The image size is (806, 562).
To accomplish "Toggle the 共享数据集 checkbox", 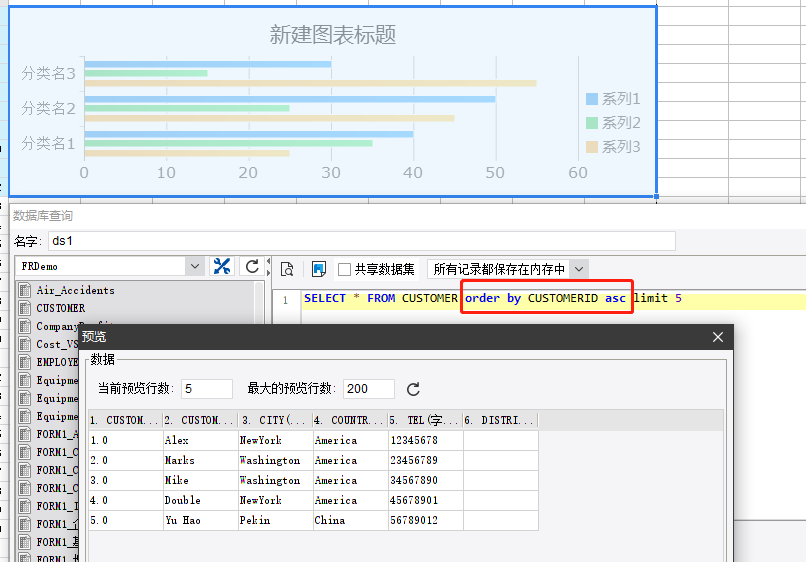I will (x=344, y=269).
